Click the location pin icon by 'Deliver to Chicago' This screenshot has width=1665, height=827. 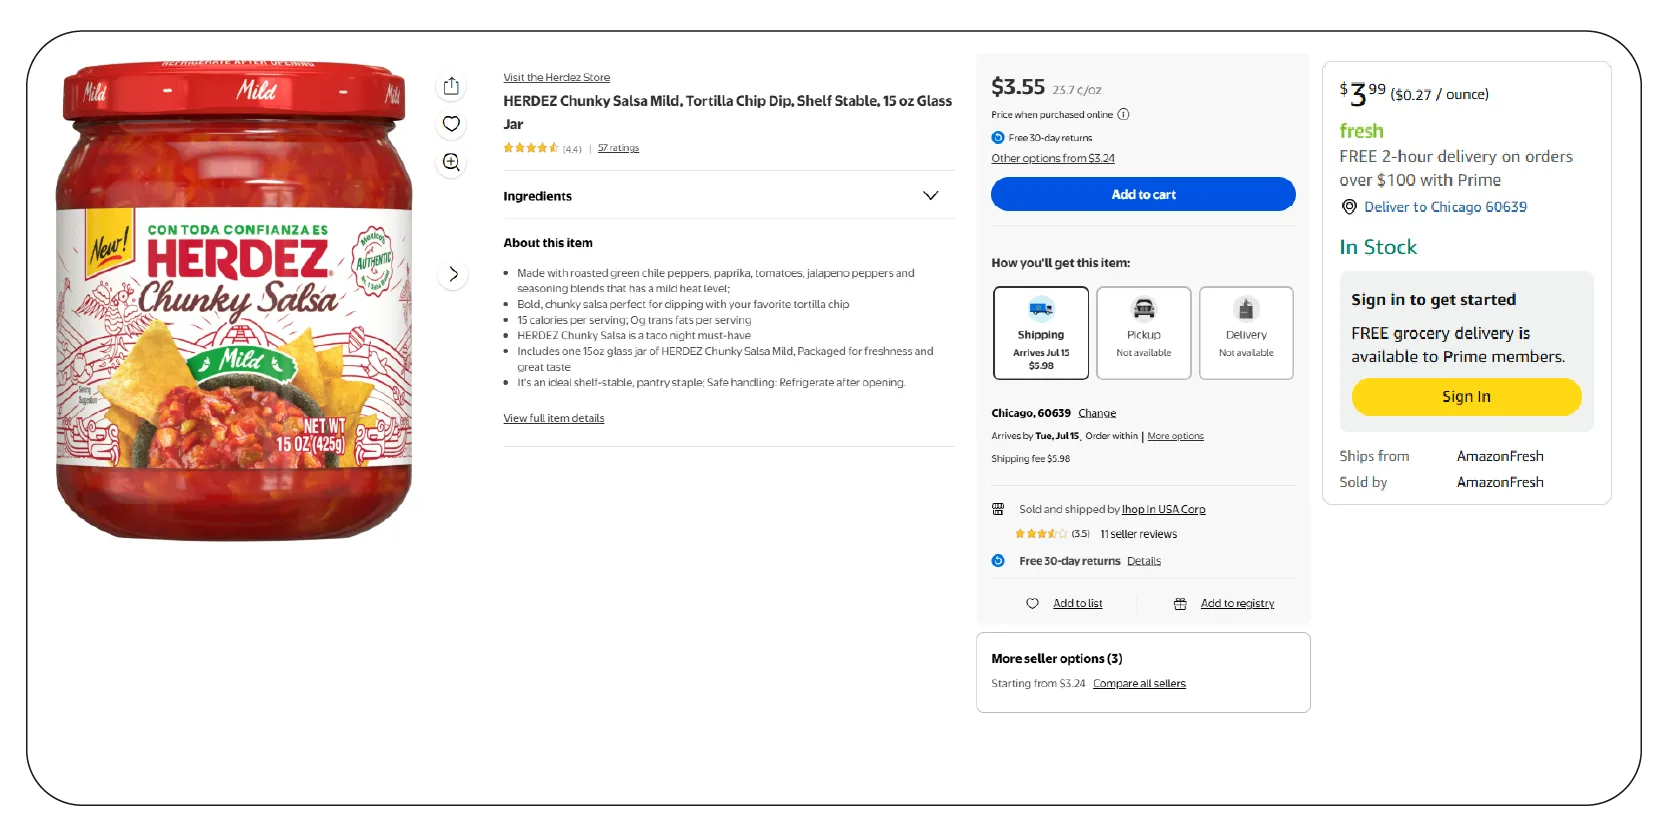pos(1349,207)
